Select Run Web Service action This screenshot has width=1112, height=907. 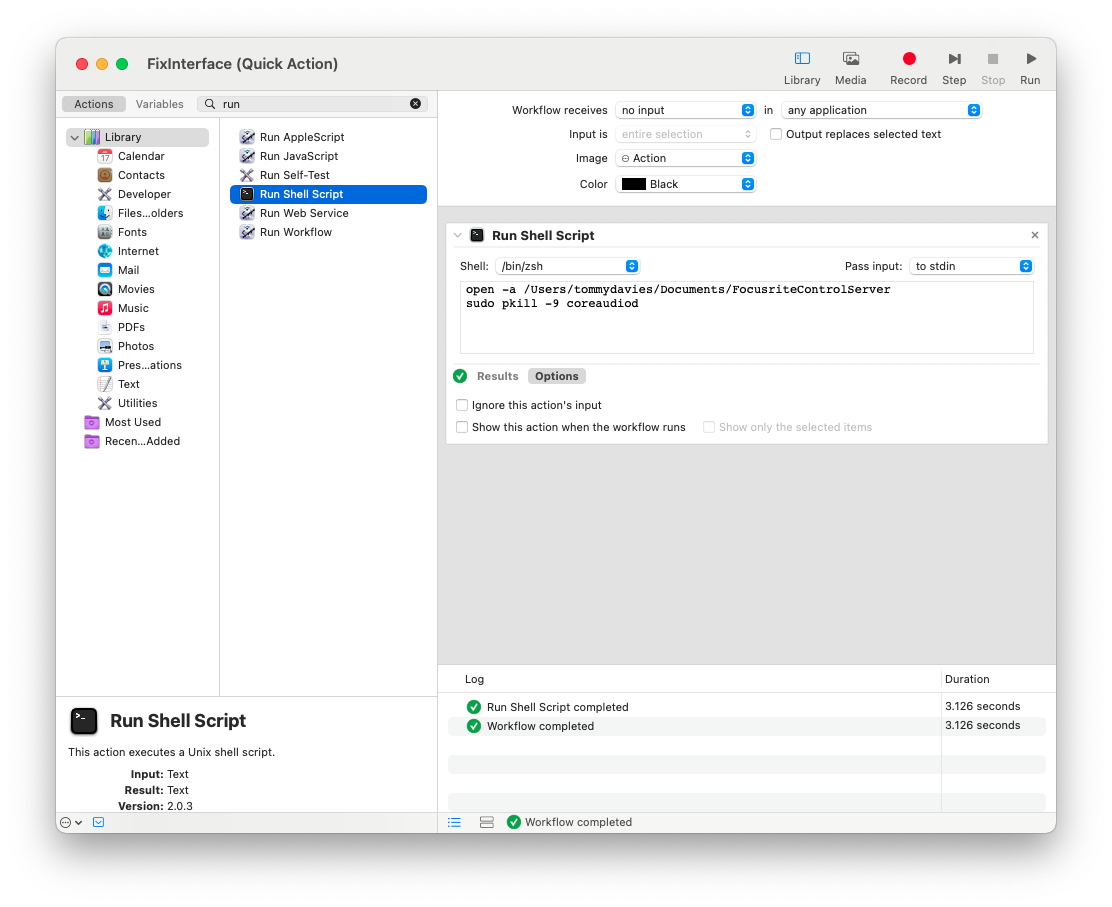(x=328, y=213)
